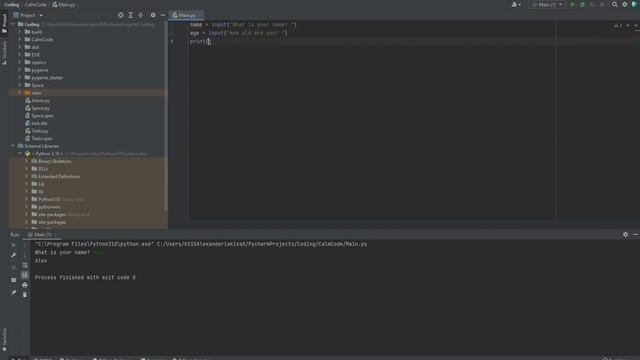Viewport: 640px width, 360px height.
Task: Hide the Project tool window
Action: click(163, 15)
